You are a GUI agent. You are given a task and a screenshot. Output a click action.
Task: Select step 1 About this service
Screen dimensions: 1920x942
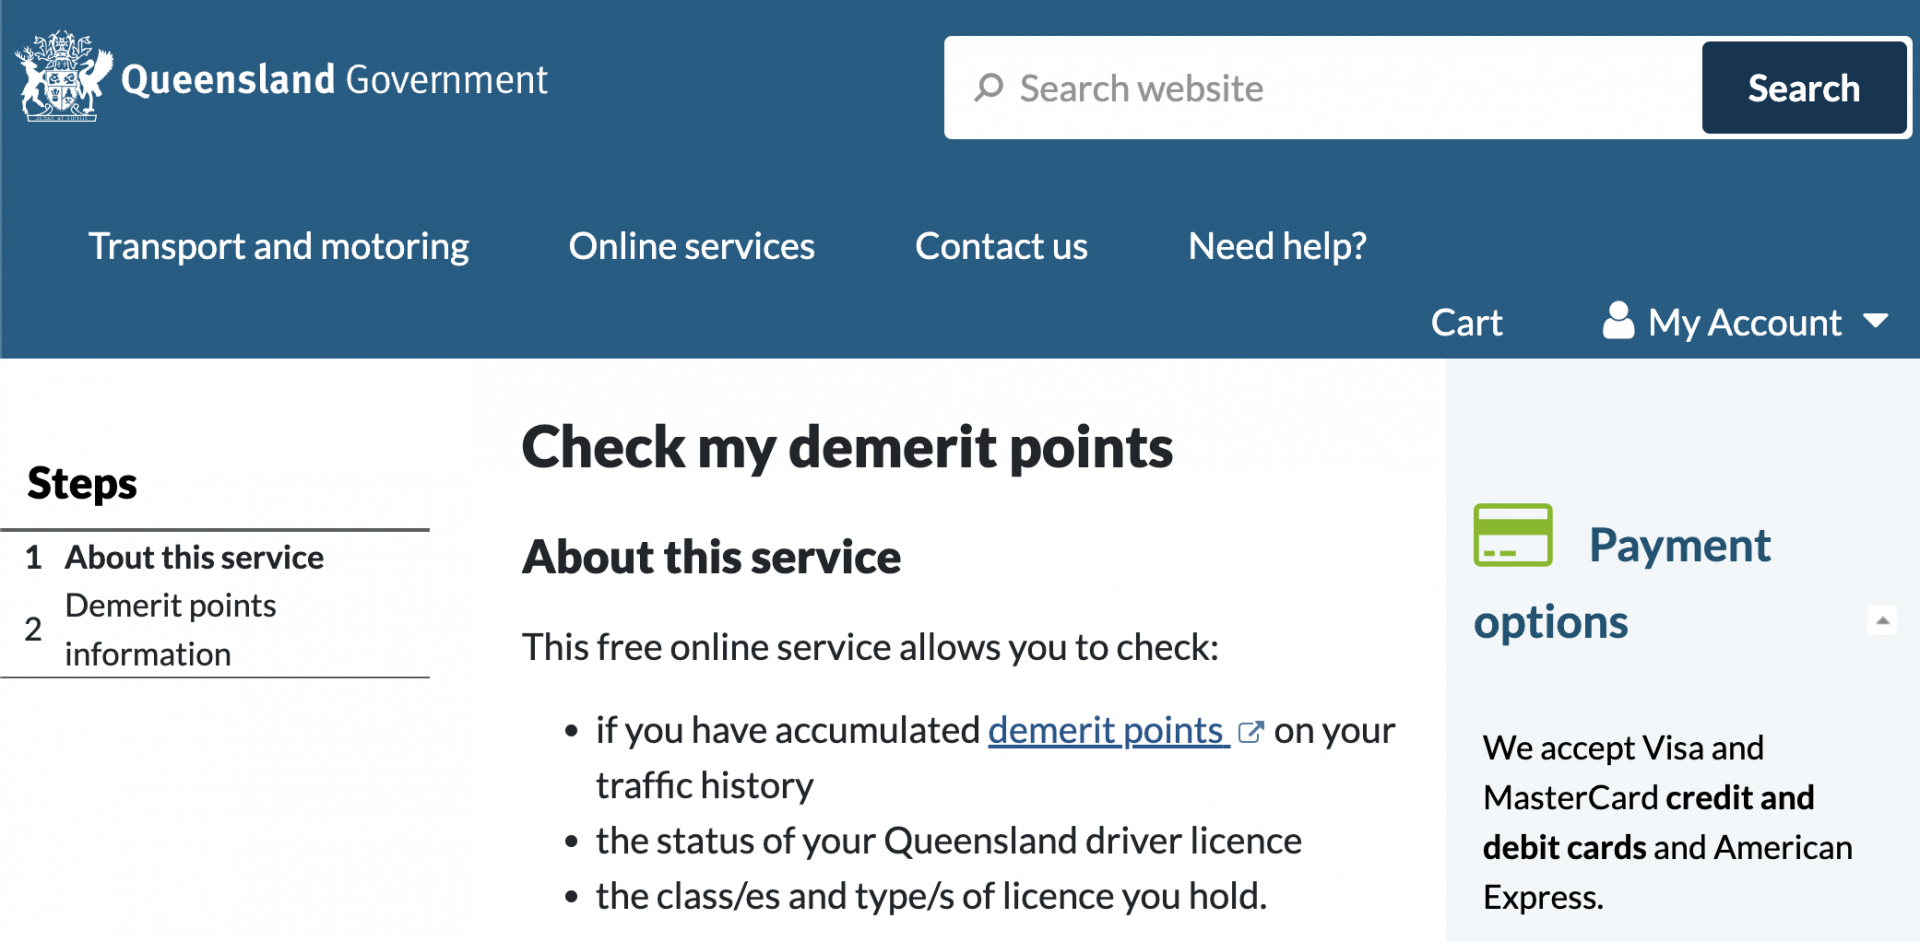[194, 557]
